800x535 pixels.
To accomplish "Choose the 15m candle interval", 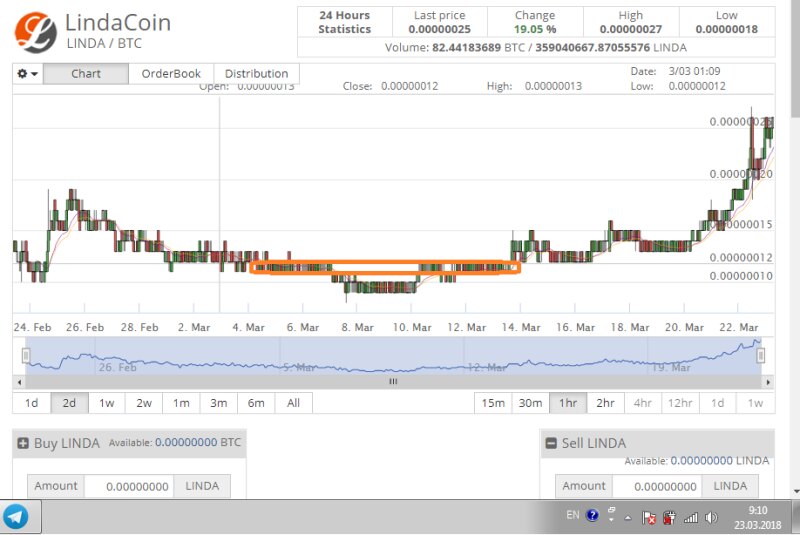I will (x=493, y=403).
